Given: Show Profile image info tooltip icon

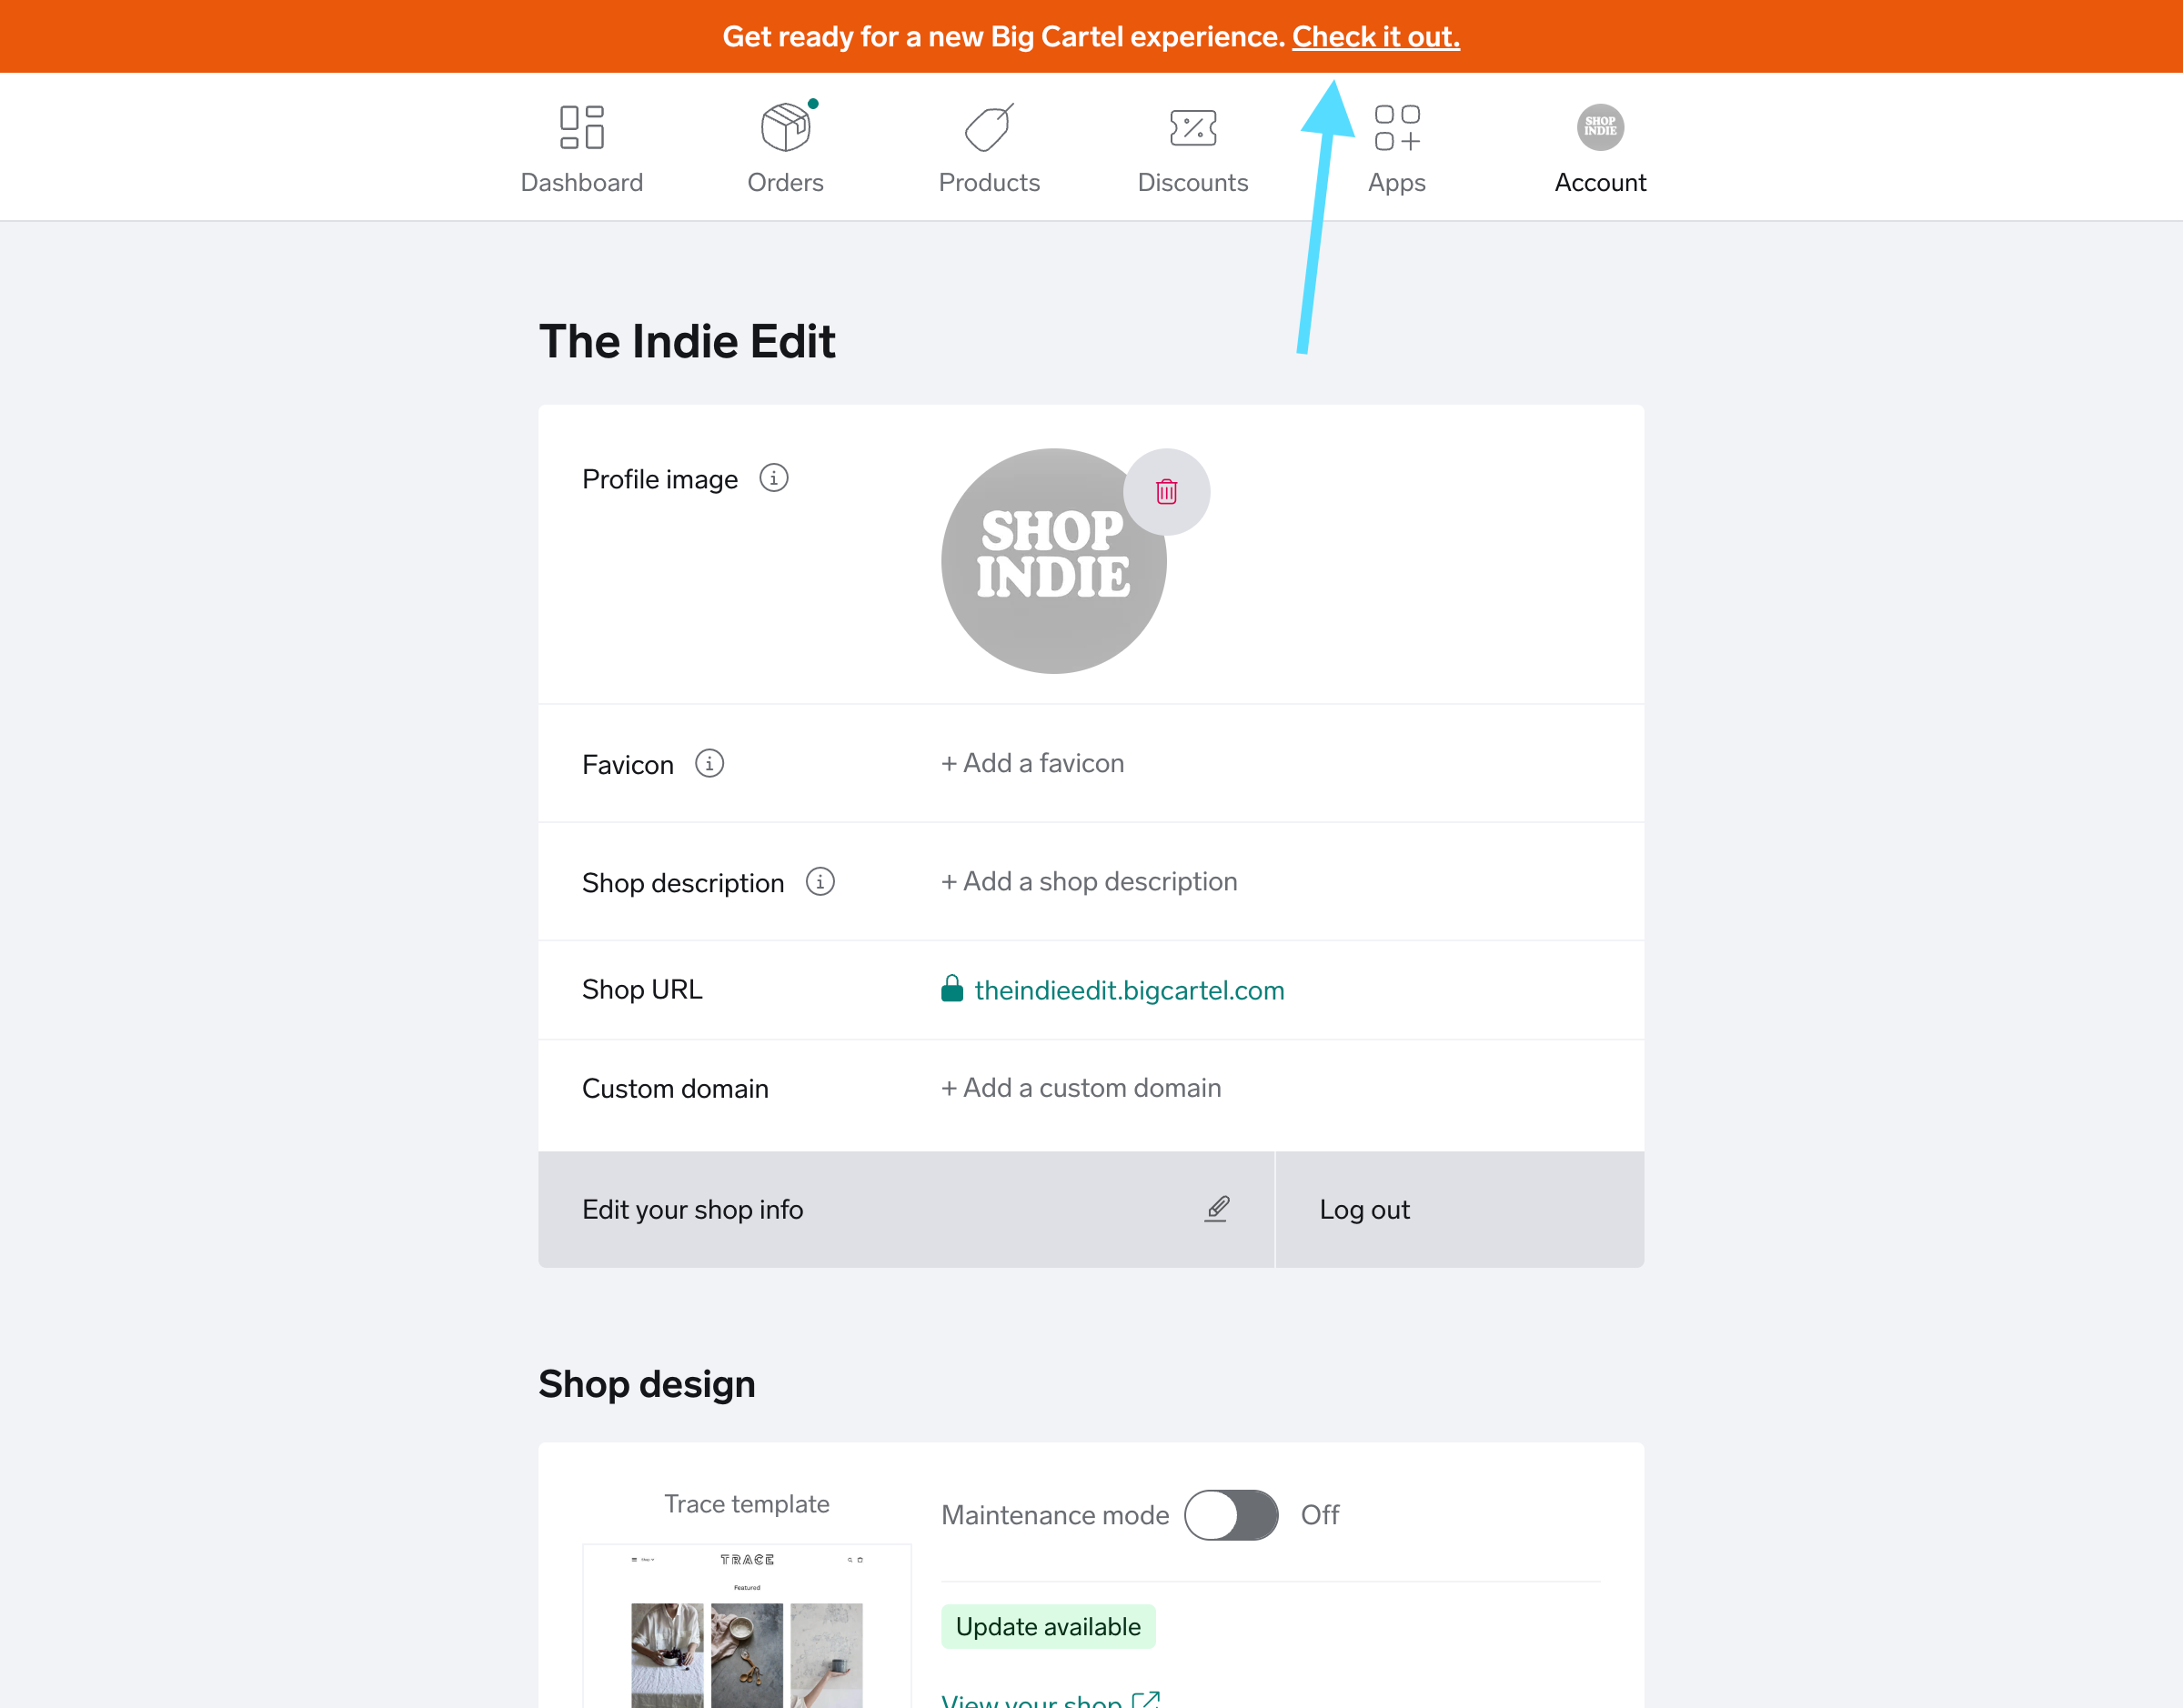Looking at the screenshot, I should [773, 478].
